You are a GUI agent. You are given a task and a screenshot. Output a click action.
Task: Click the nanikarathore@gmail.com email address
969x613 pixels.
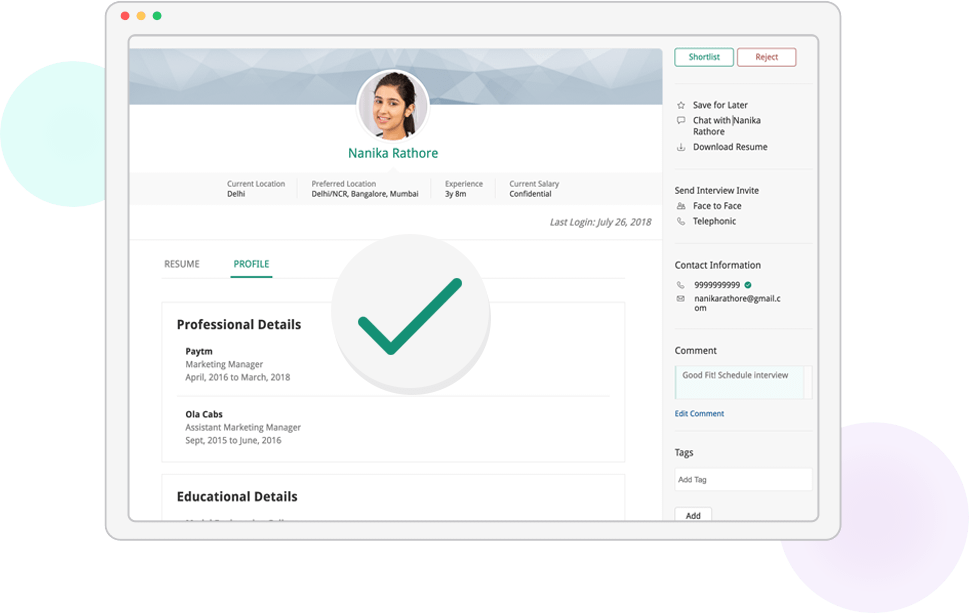(736, 302)
